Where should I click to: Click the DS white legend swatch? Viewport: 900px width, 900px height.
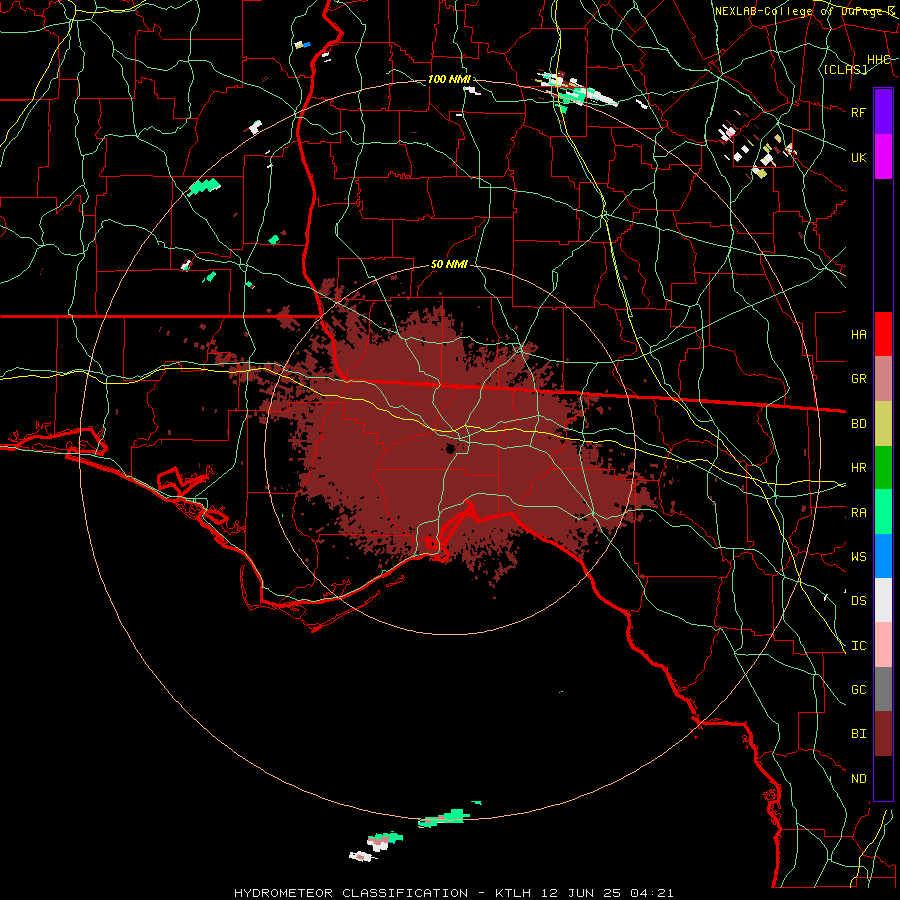[x=883, y=600]
